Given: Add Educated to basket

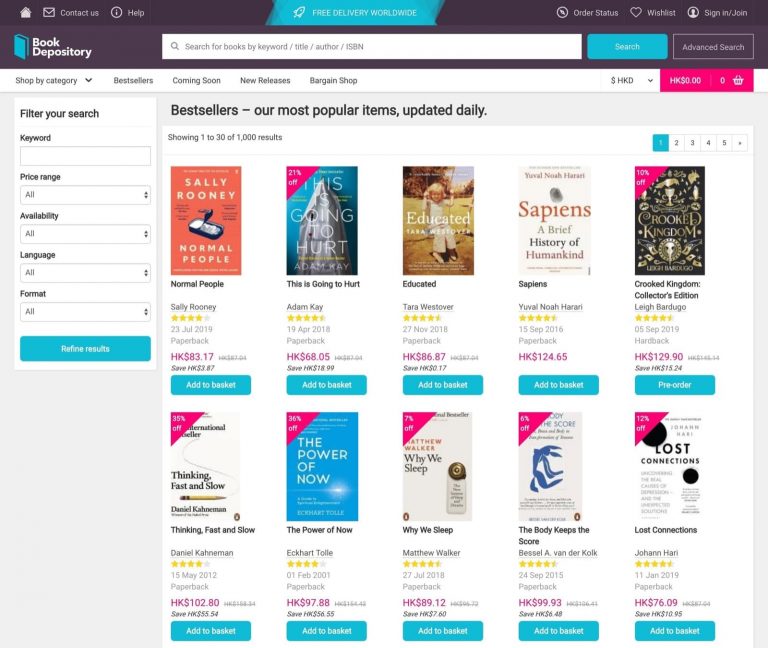Looking at the screenshot, I should tap(443, 385).
